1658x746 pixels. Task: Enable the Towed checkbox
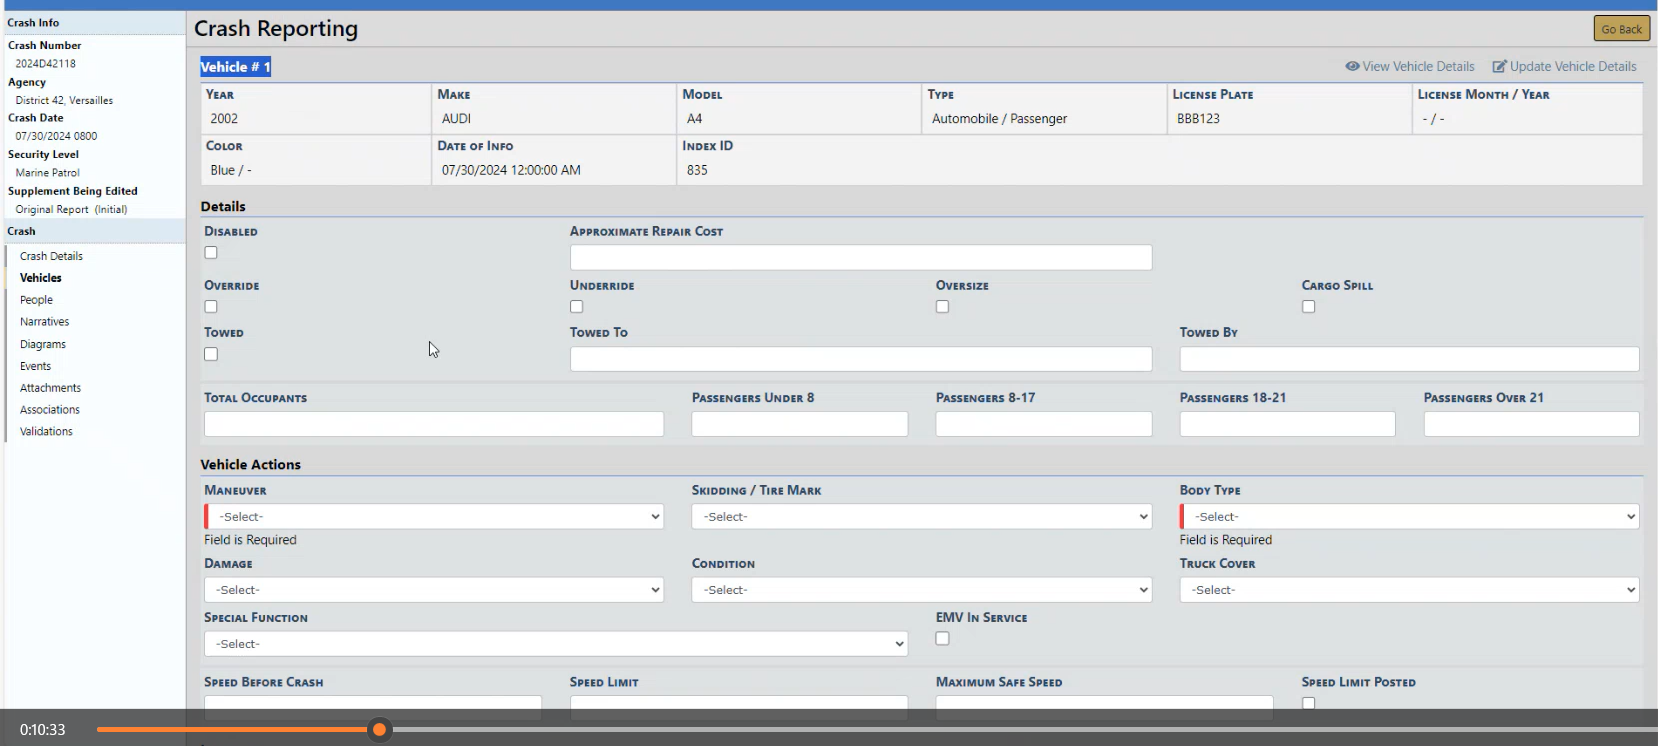211,354
